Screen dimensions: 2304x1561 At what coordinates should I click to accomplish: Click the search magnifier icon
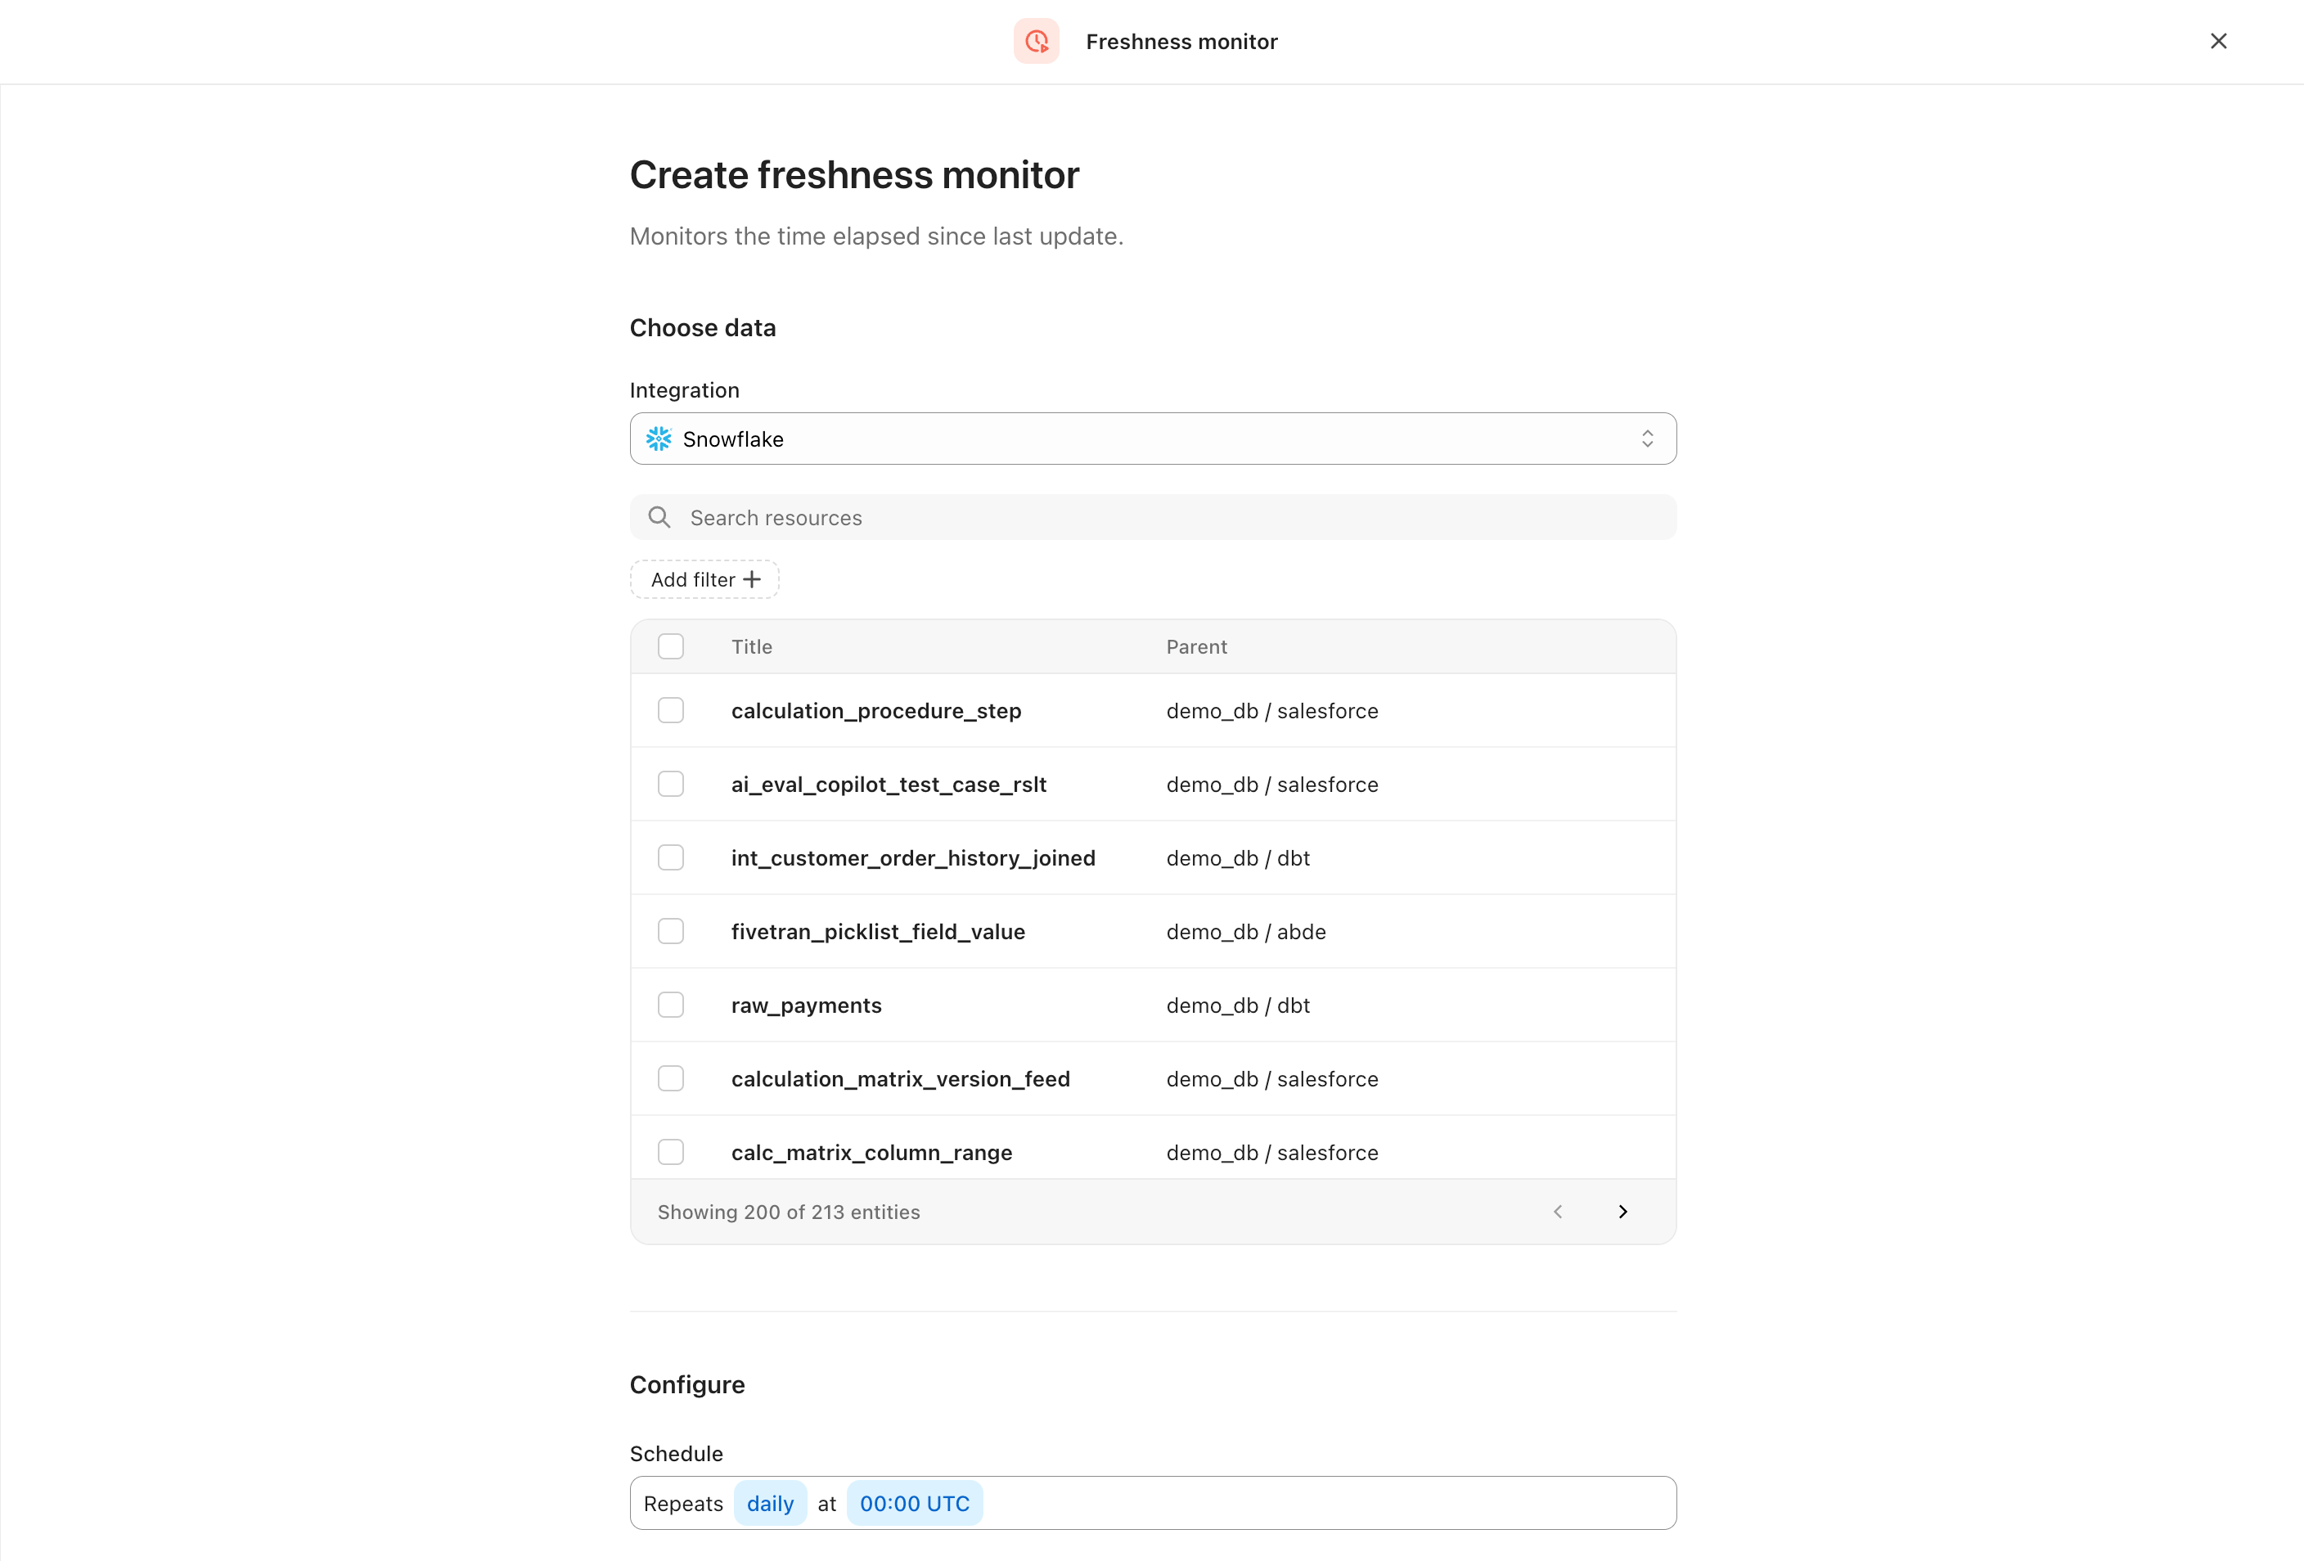pos(659,517)
